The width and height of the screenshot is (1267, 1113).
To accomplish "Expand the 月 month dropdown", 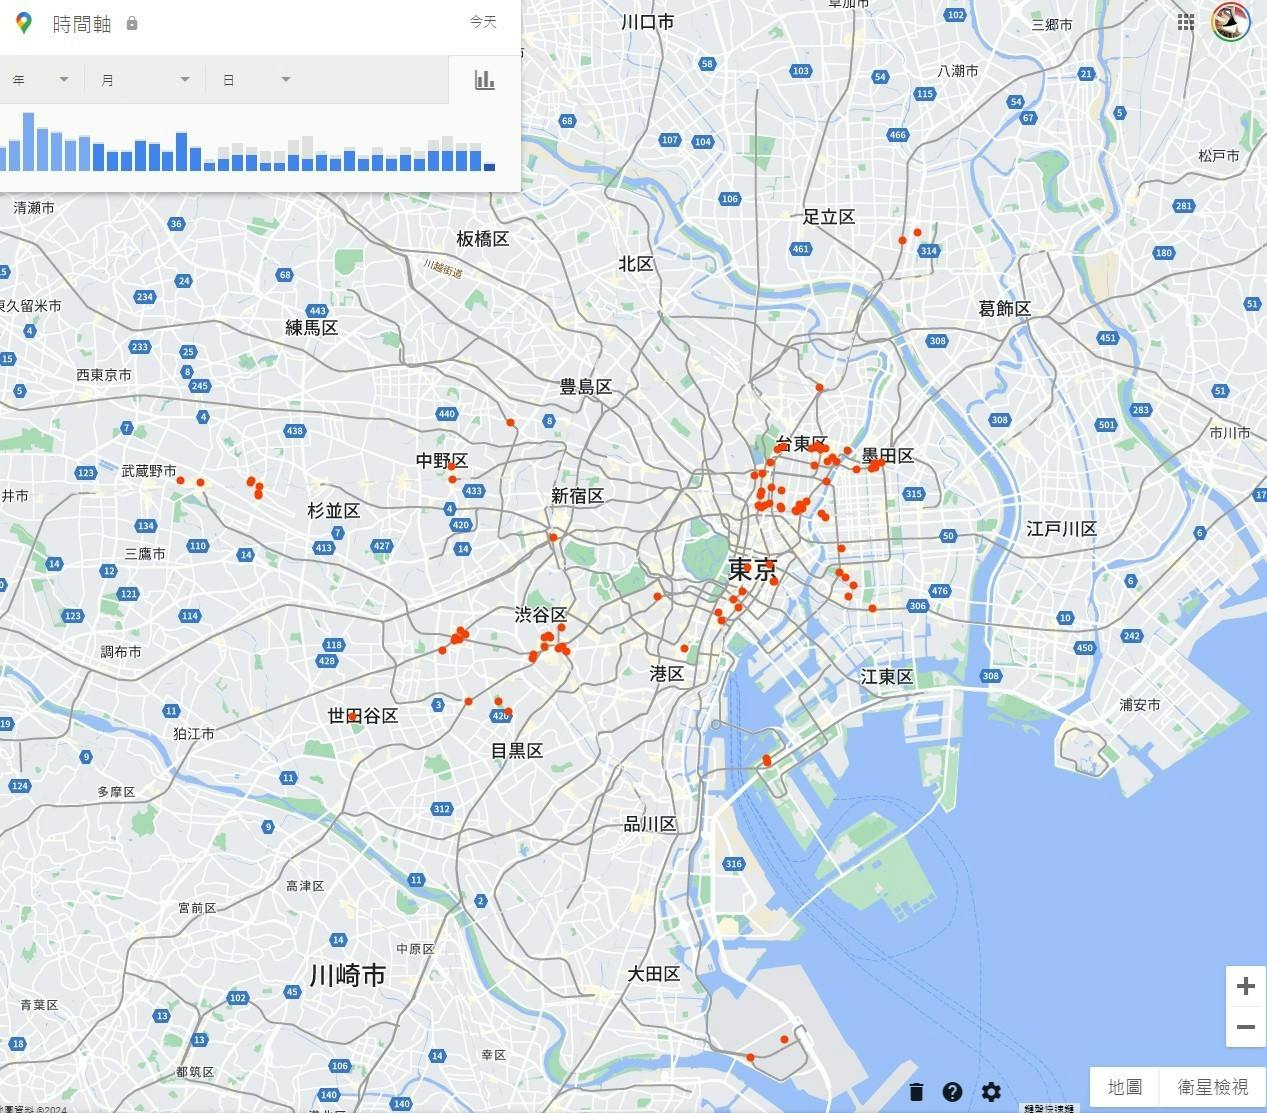I will coord(145,80).
